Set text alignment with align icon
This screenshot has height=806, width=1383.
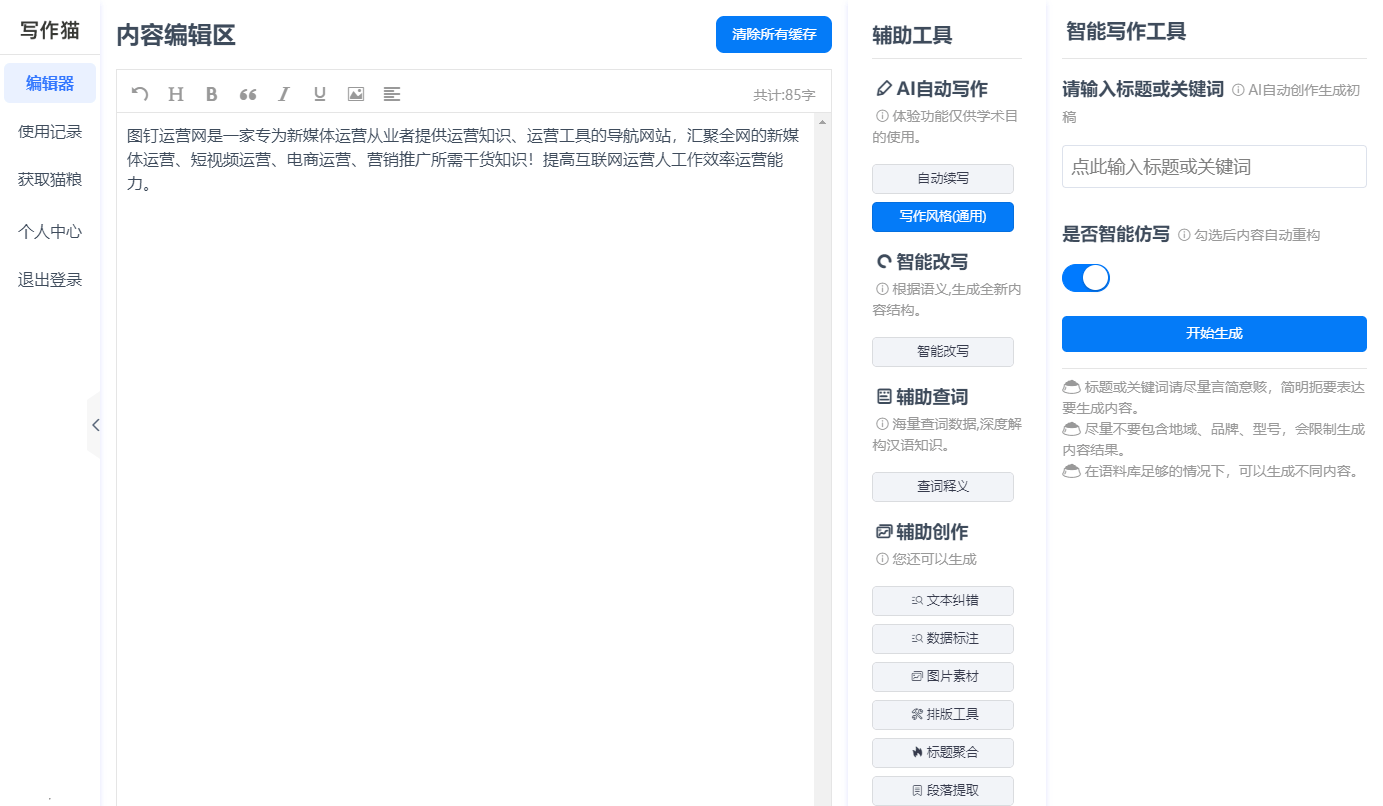tap(392, 94)
